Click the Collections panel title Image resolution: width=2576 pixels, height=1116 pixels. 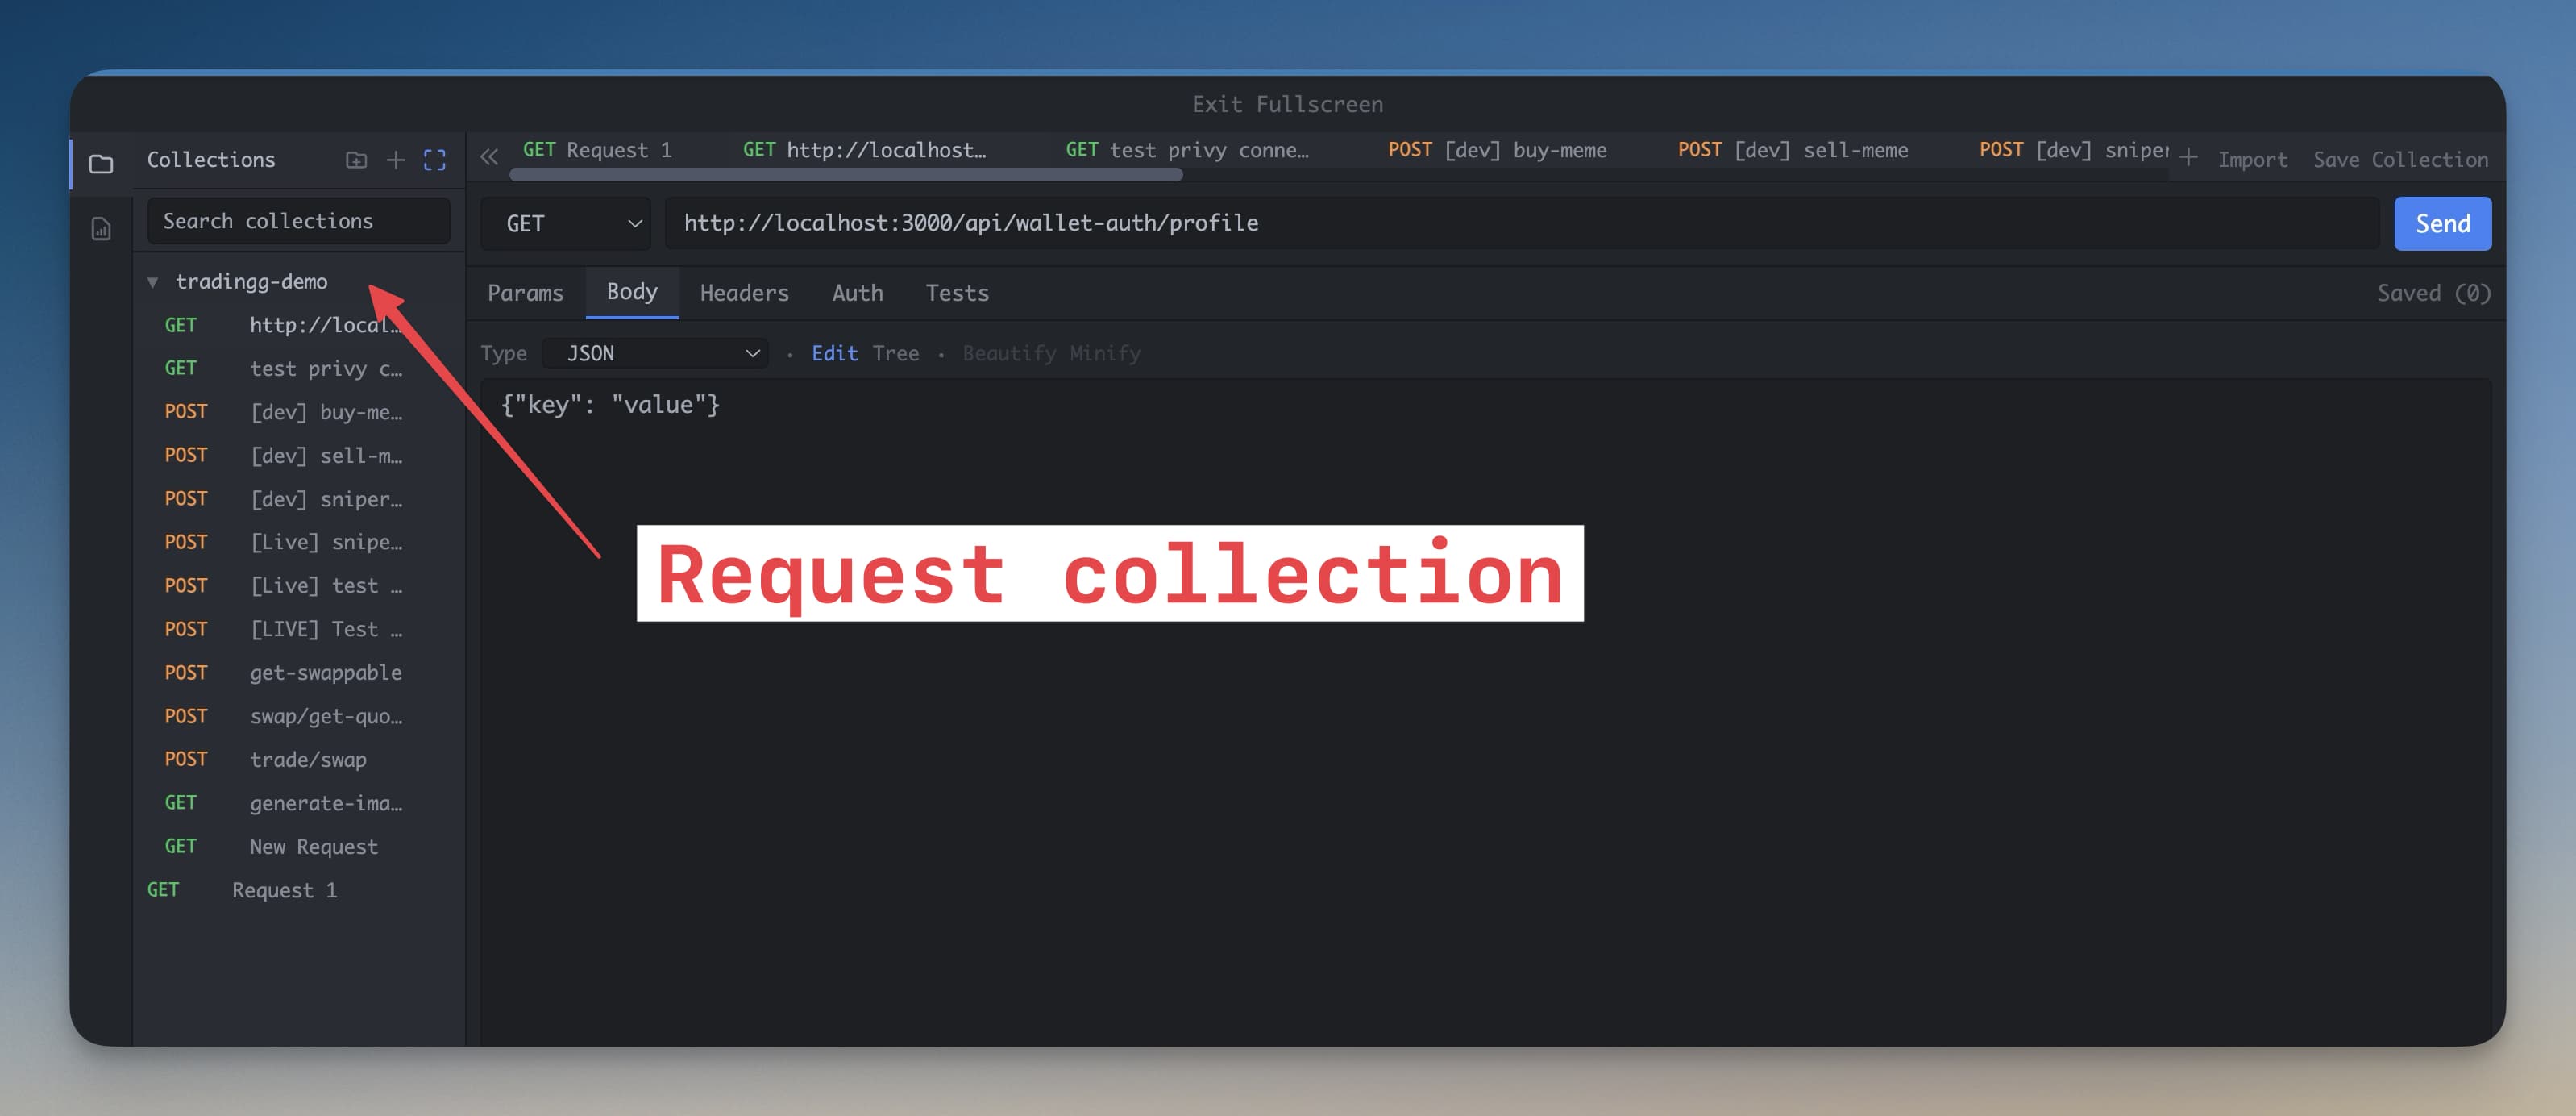(211, 160)
